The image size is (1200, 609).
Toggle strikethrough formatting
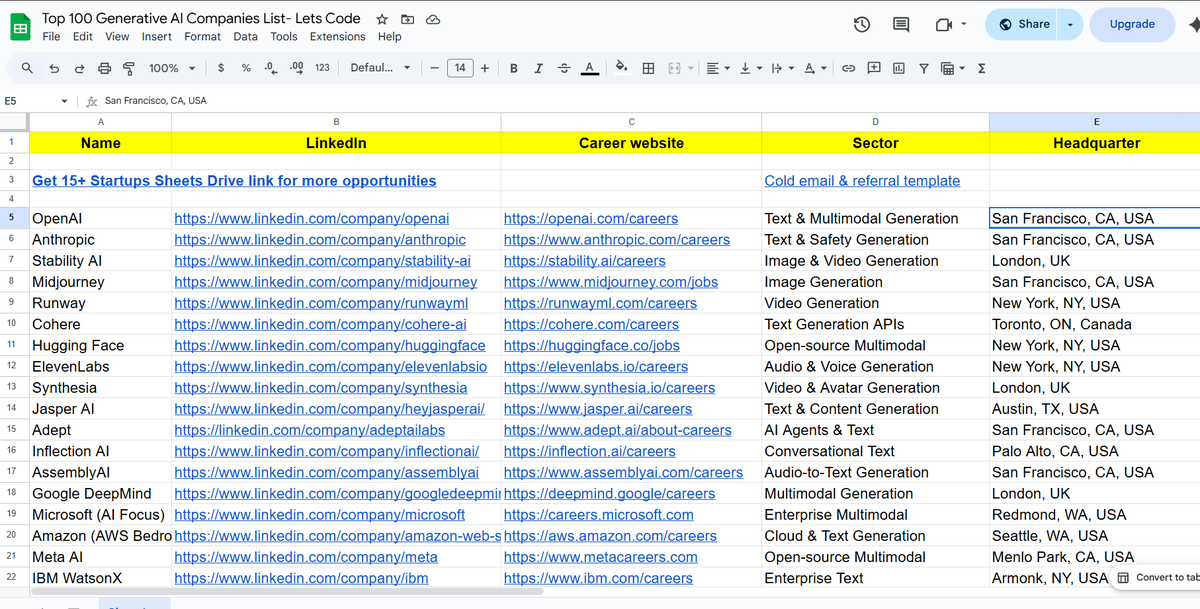pyautogui.click(x=564, y=68)
